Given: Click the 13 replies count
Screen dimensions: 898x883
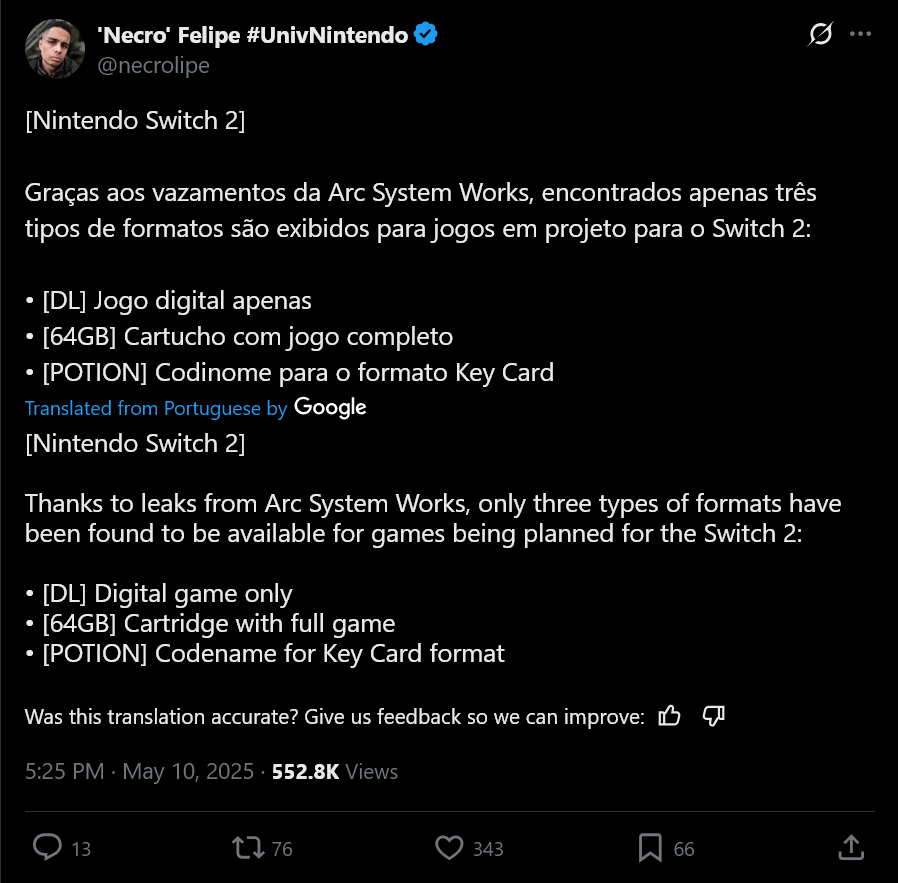Looking at the screenshot, I should (81, 849).
